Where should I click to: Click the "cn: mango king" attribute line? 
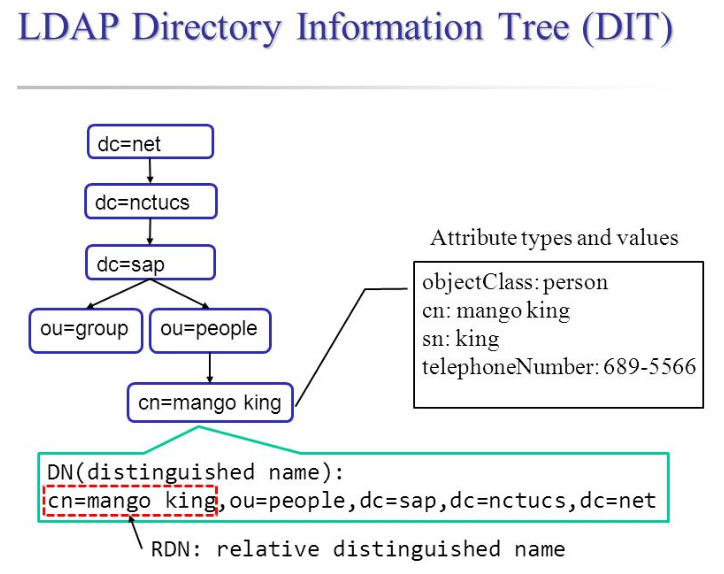pyautogui.click(x=496, y=311)
